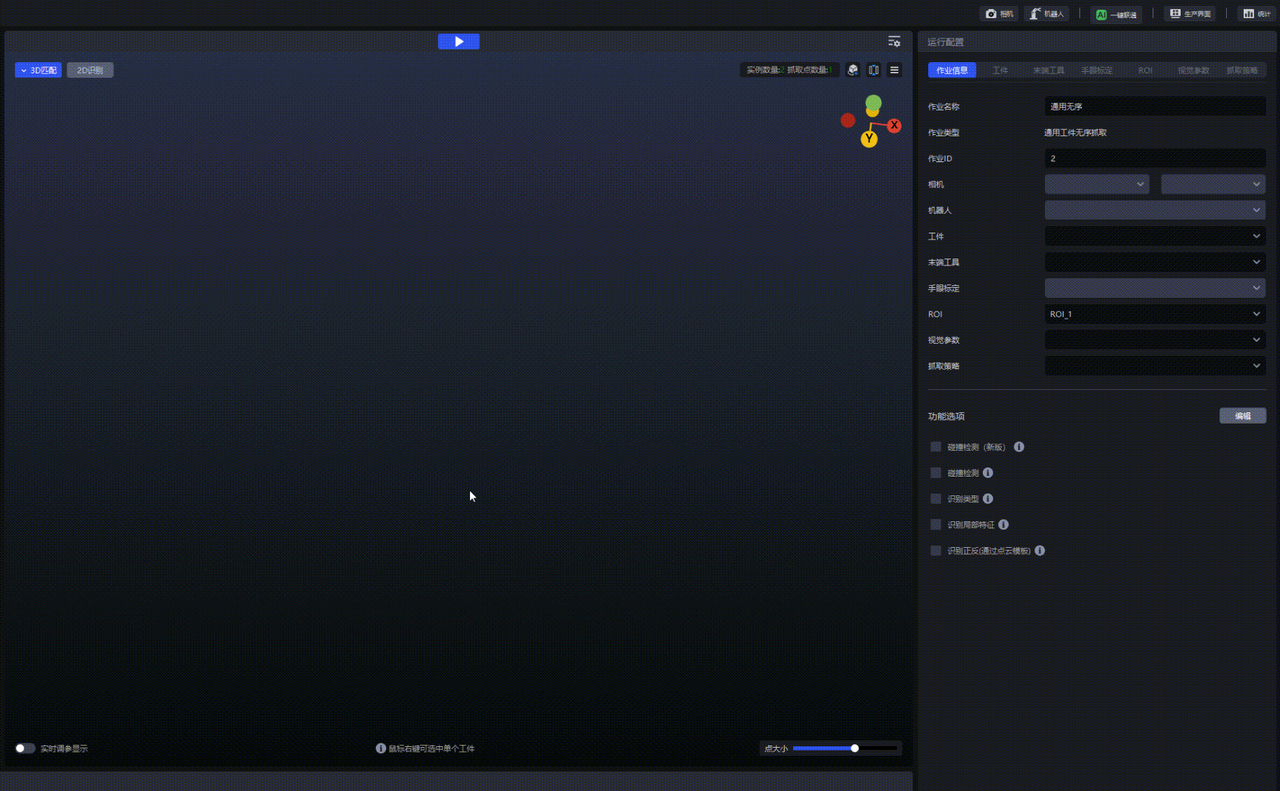Viewport: 1280px width, 791px height.
Task: Open the 生产界面 production view button
Action: (1189, 14)
